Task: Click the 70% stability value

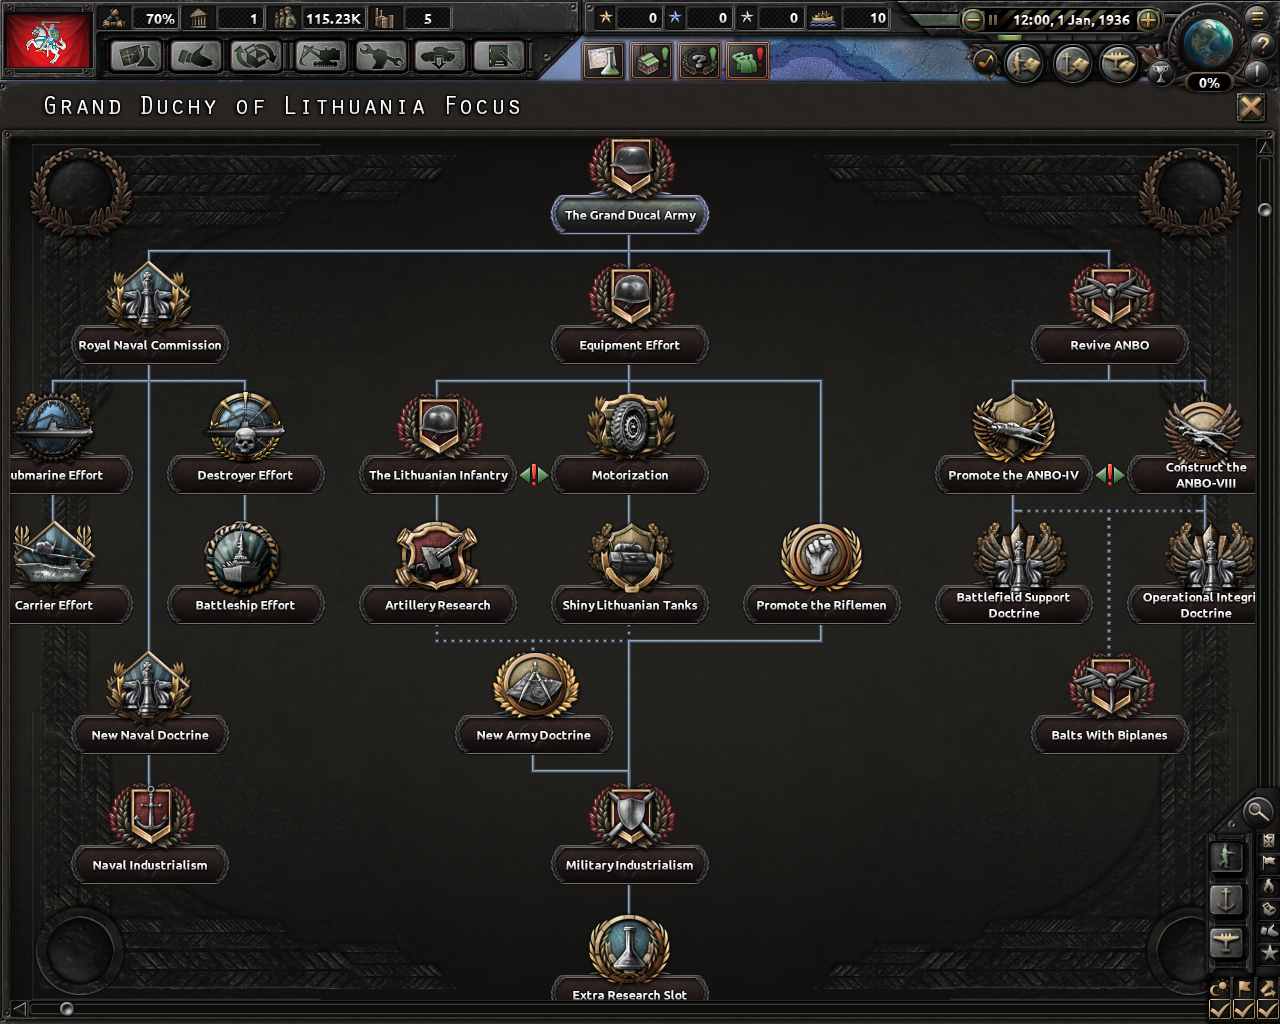Action: [160, 18]
